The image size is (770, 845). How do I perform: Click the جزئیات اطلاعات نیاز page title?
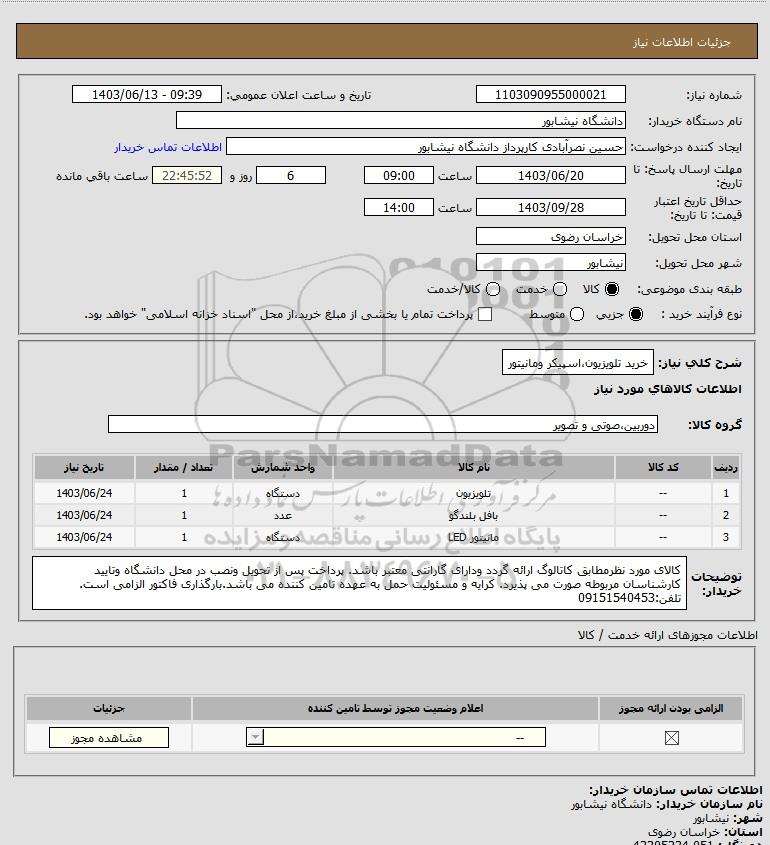(682, 42)
